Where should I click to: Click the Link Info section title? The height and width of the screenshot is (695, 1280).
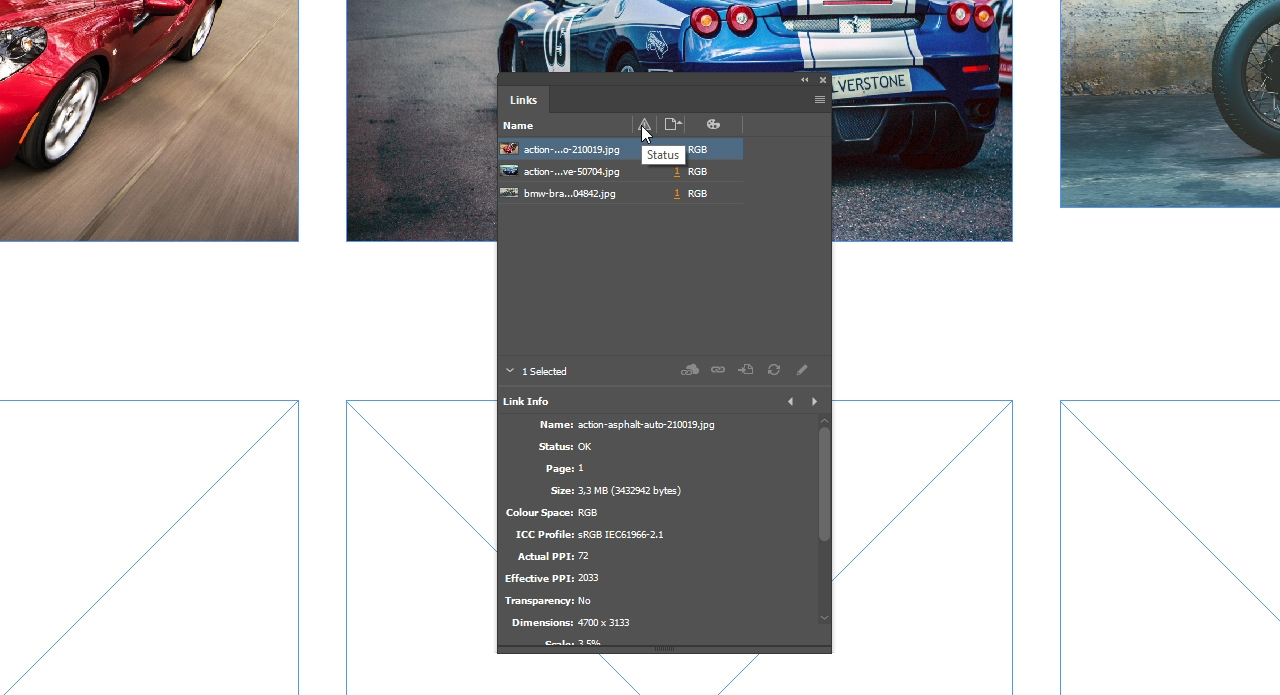(x=526, y=402)
